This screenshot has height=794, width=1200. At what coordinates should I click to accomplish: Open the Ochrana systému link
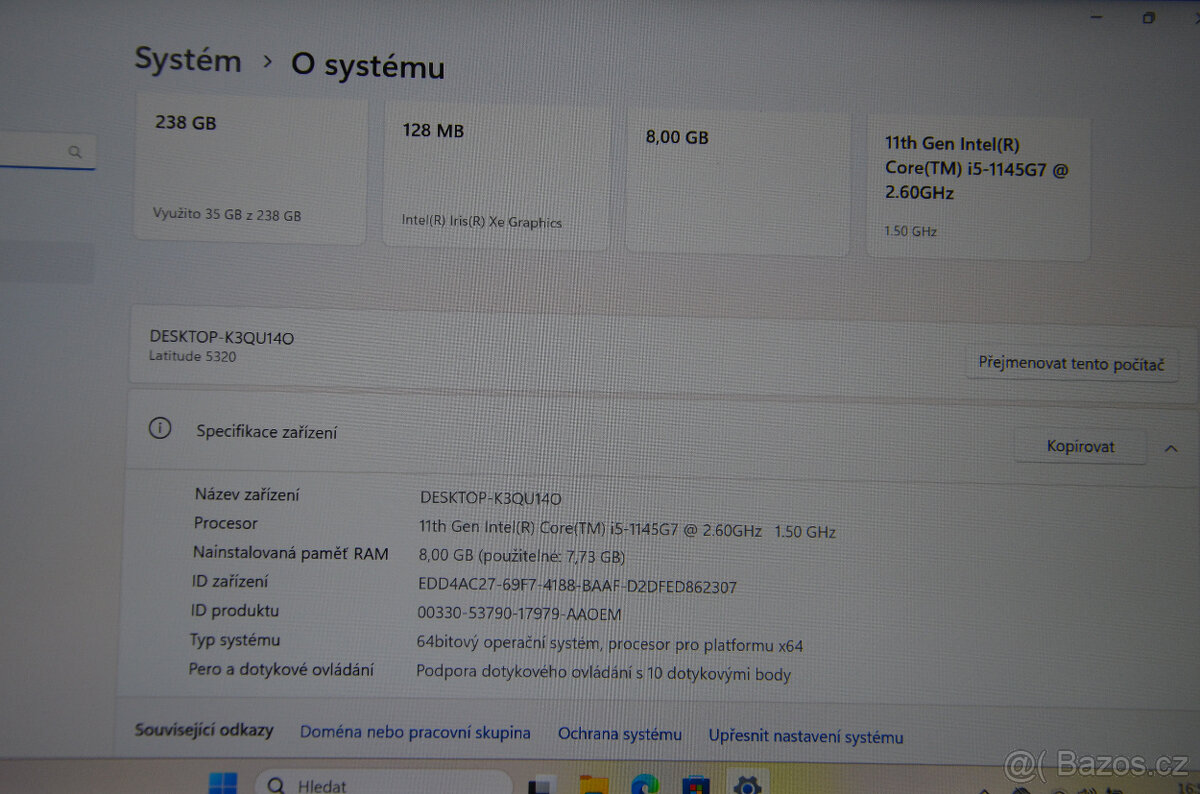620,733
